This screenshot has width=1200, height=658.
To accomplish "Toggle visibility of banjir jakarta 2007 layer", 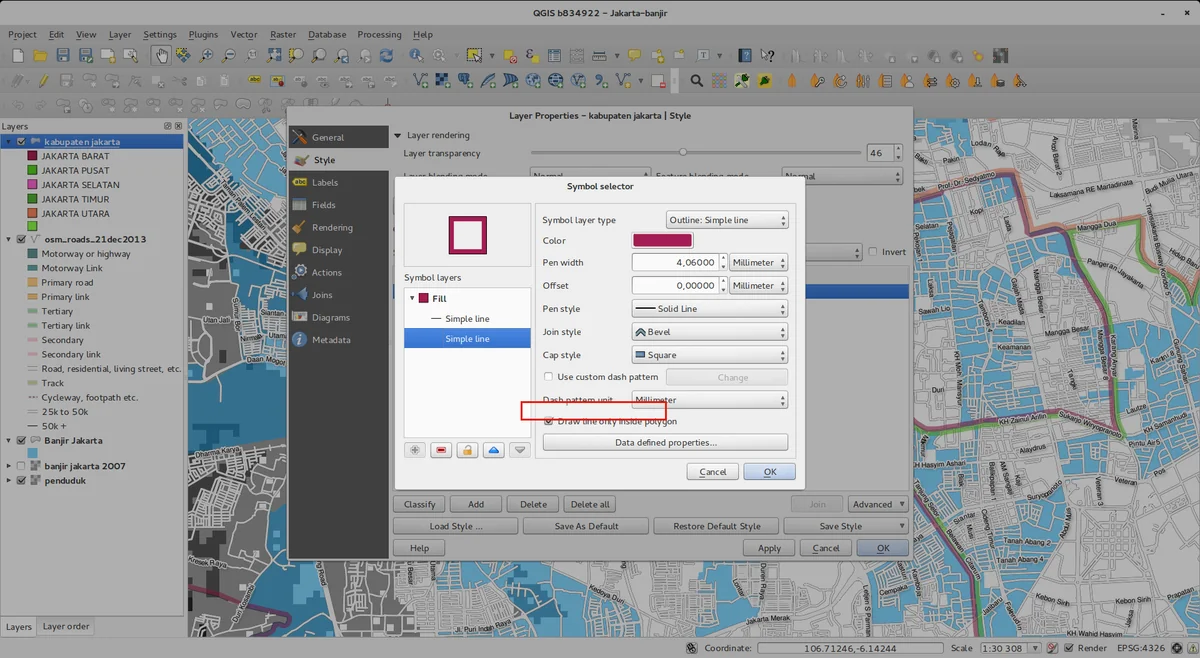I will 20,466.
